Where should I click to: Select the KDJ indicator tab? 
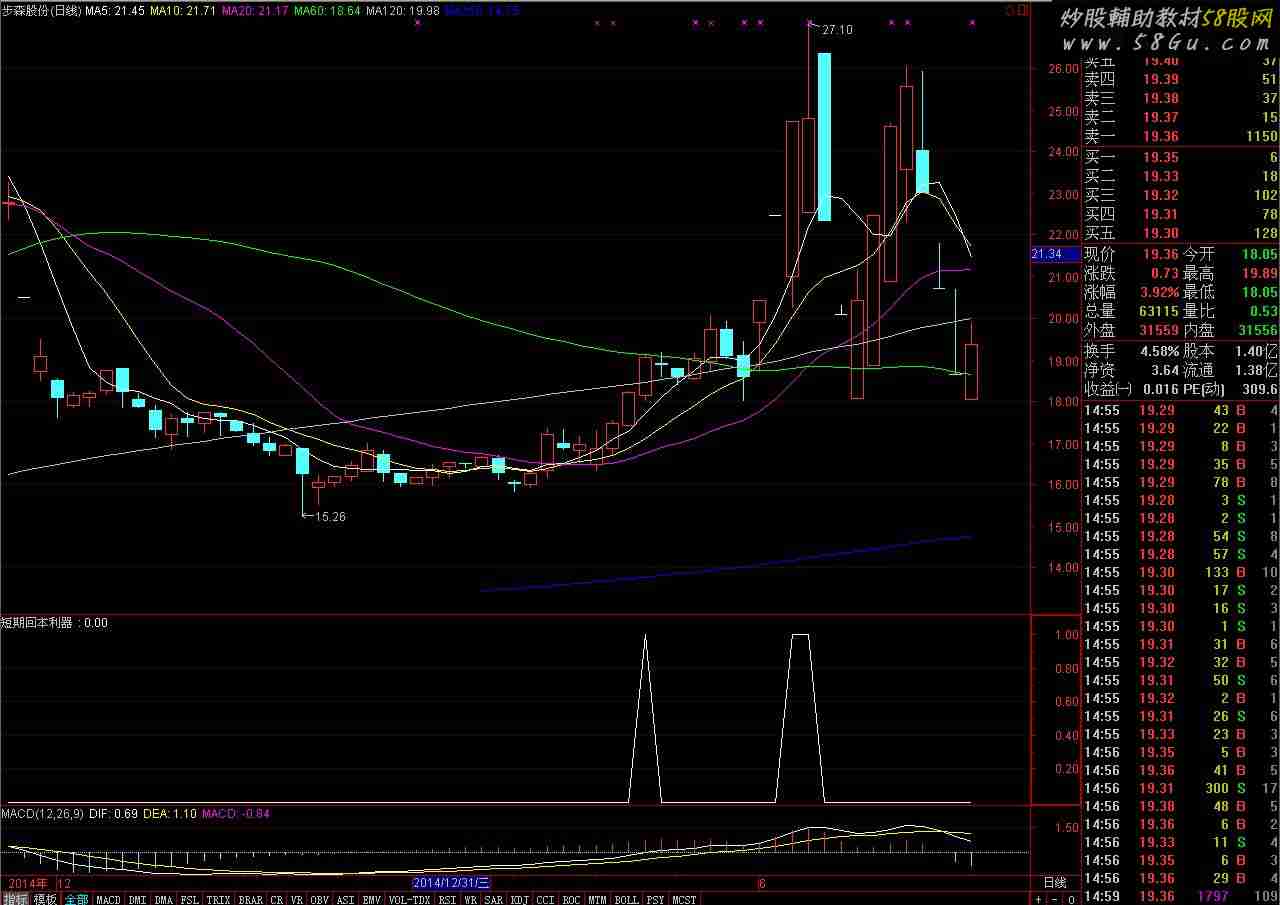point(520,899)
